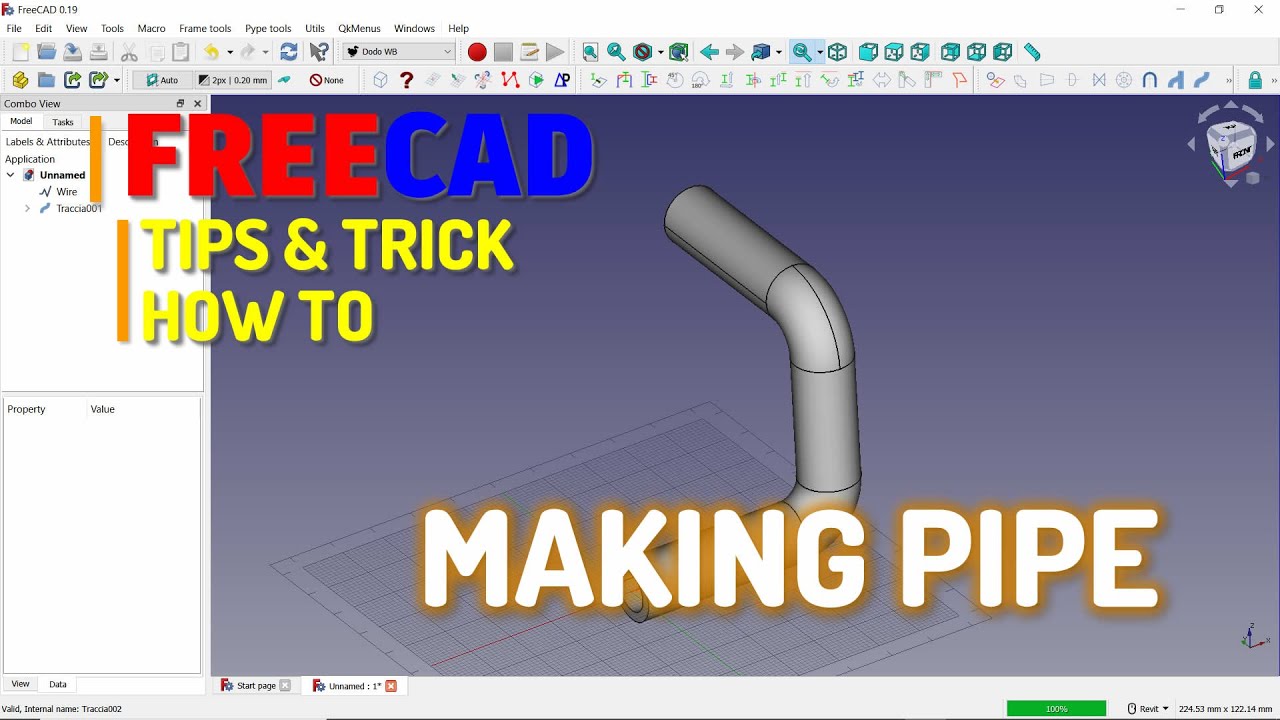Open the draw style dropdown arrow
This screenshot has height=720, width=1280.
tap(661, 52)
